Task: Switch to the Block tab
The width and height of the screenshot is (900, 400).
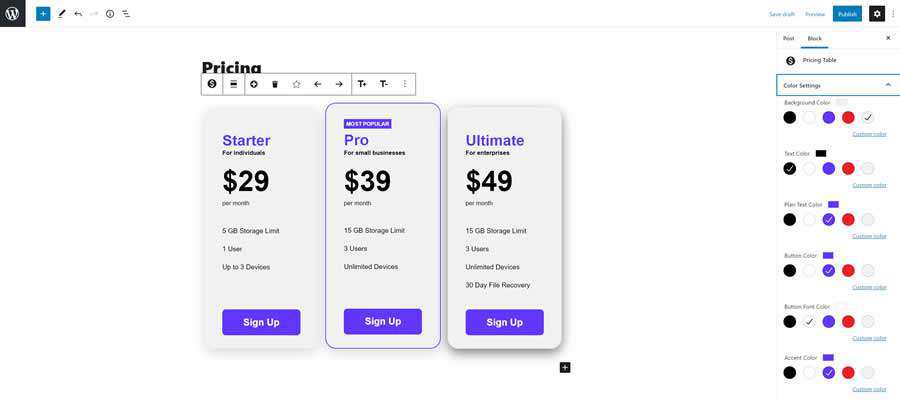Action: [815, 38]
